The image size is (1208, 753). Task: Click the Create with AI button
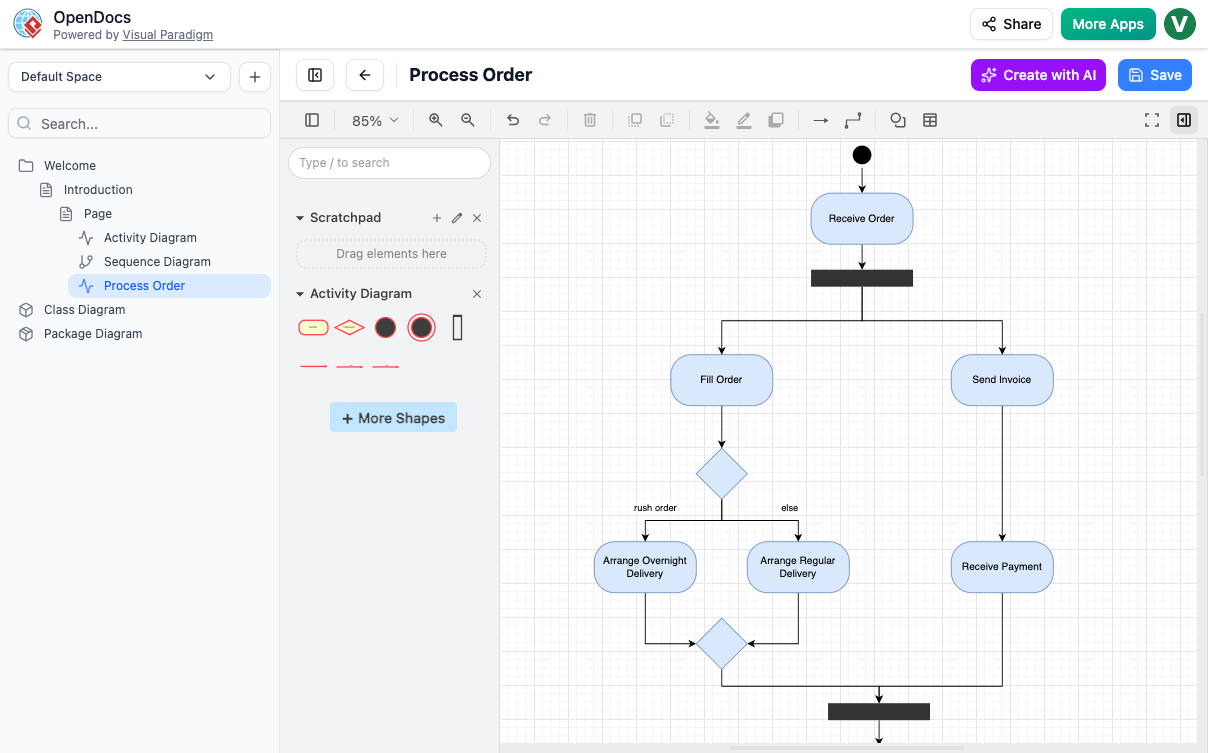[1038, 75]
